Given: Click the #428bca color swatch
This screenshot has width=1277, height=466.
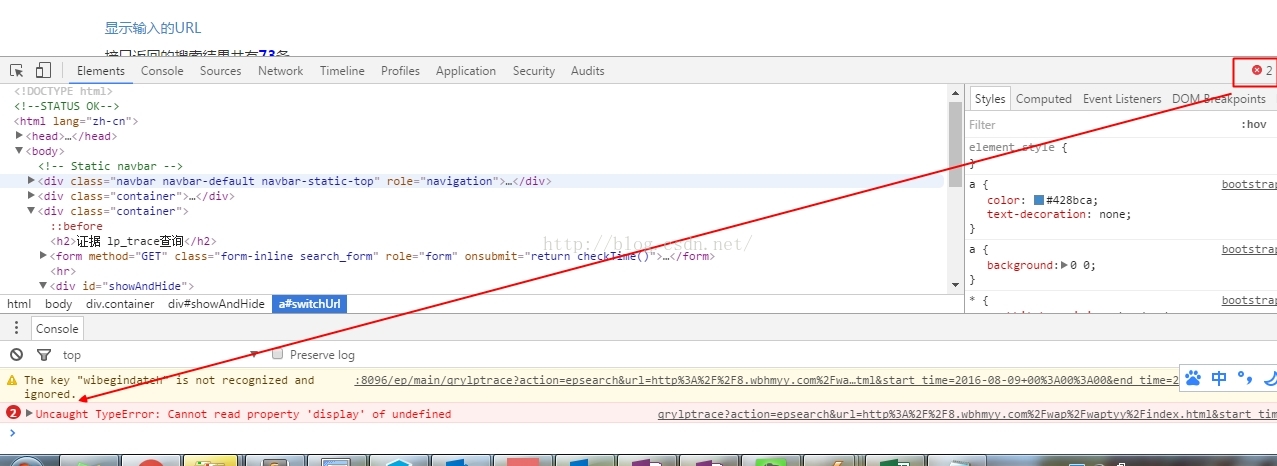Looking at the screenshot, I should tap(1039, 200).
